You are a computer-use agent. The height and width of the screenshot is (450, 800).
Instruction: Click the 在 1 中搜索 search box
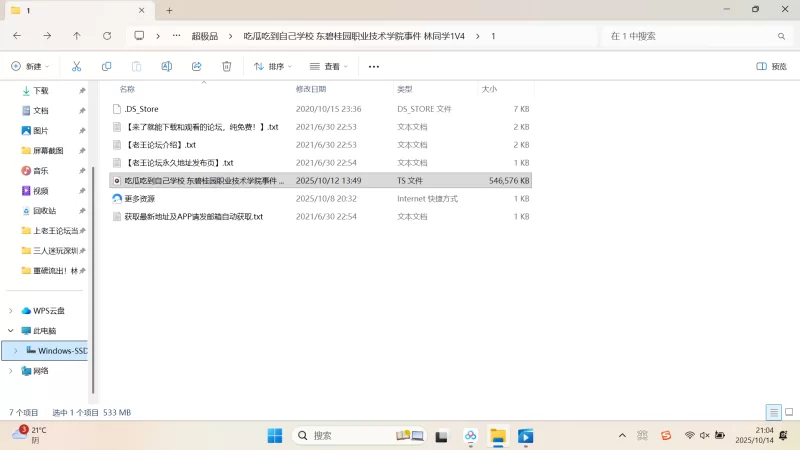click(690, 36)
